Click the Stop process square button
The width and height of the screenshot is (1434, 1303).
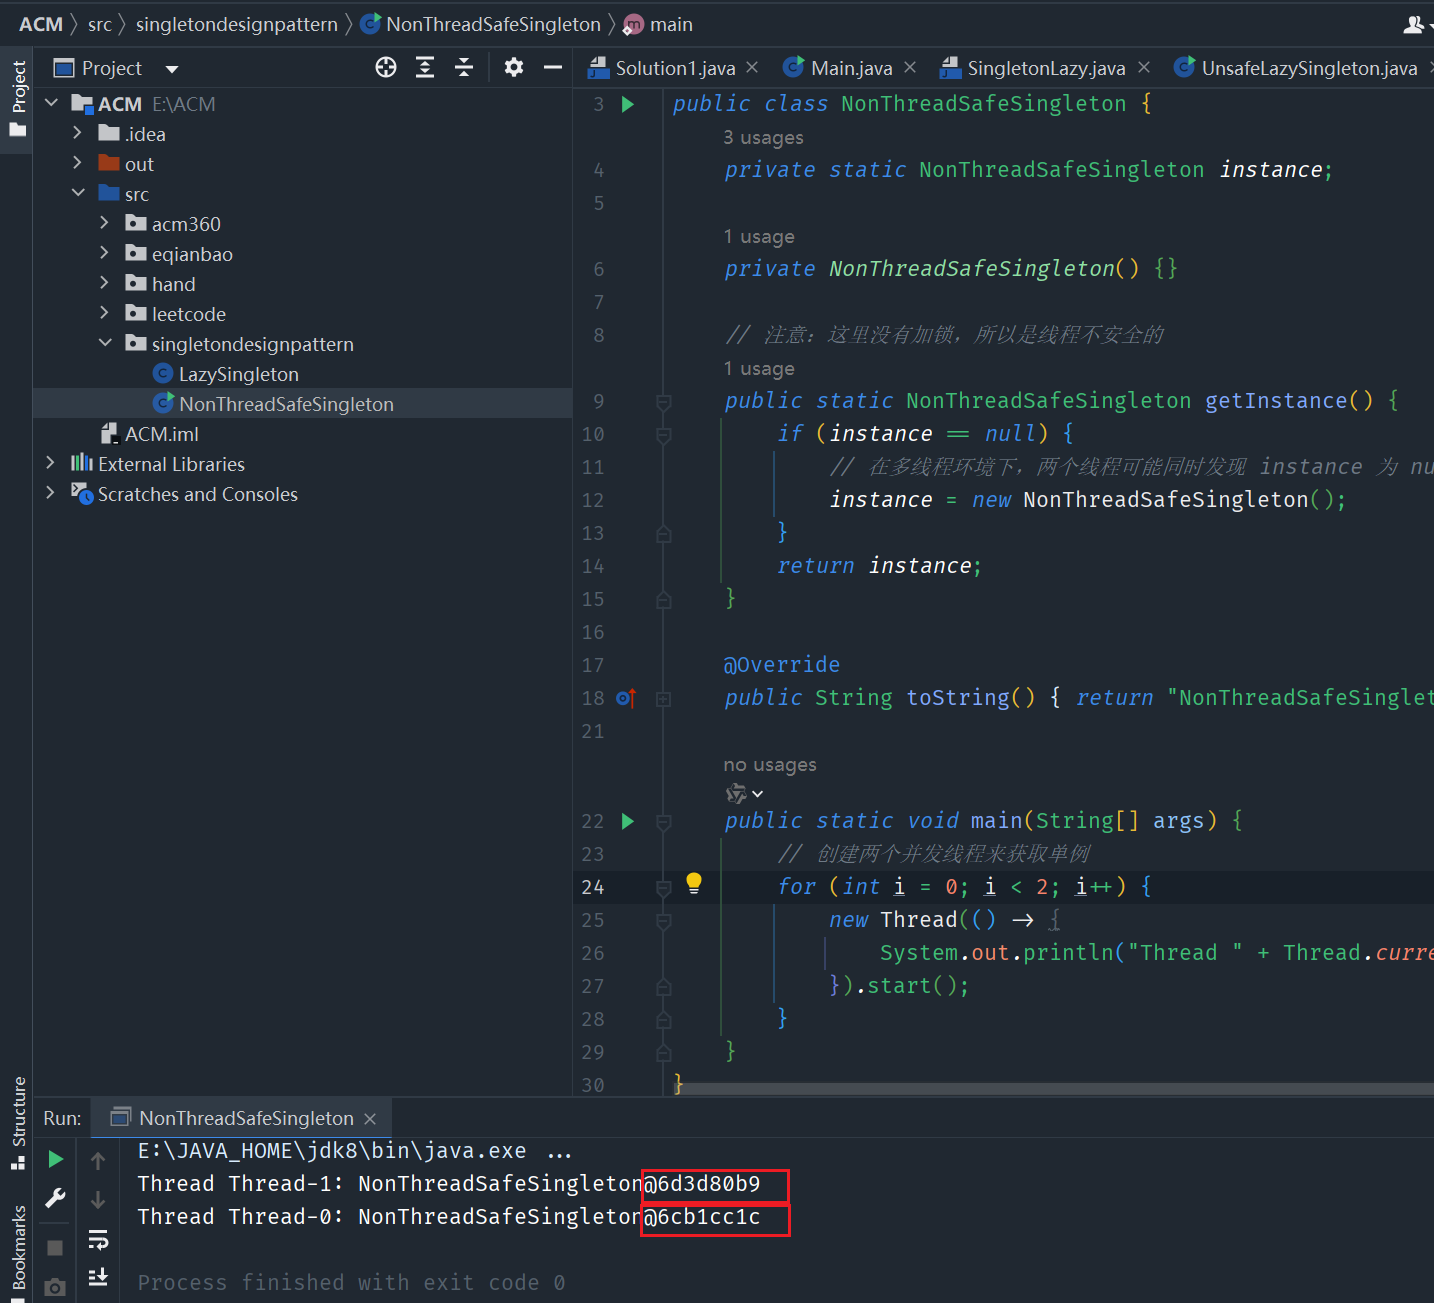point(55,1248)
